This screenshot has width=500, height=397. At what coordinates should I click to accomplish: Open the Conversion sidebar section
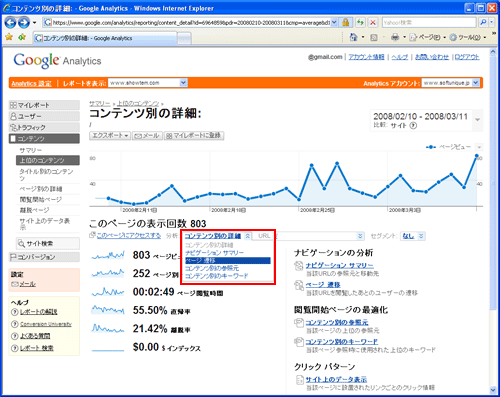(x=44, y=257)
